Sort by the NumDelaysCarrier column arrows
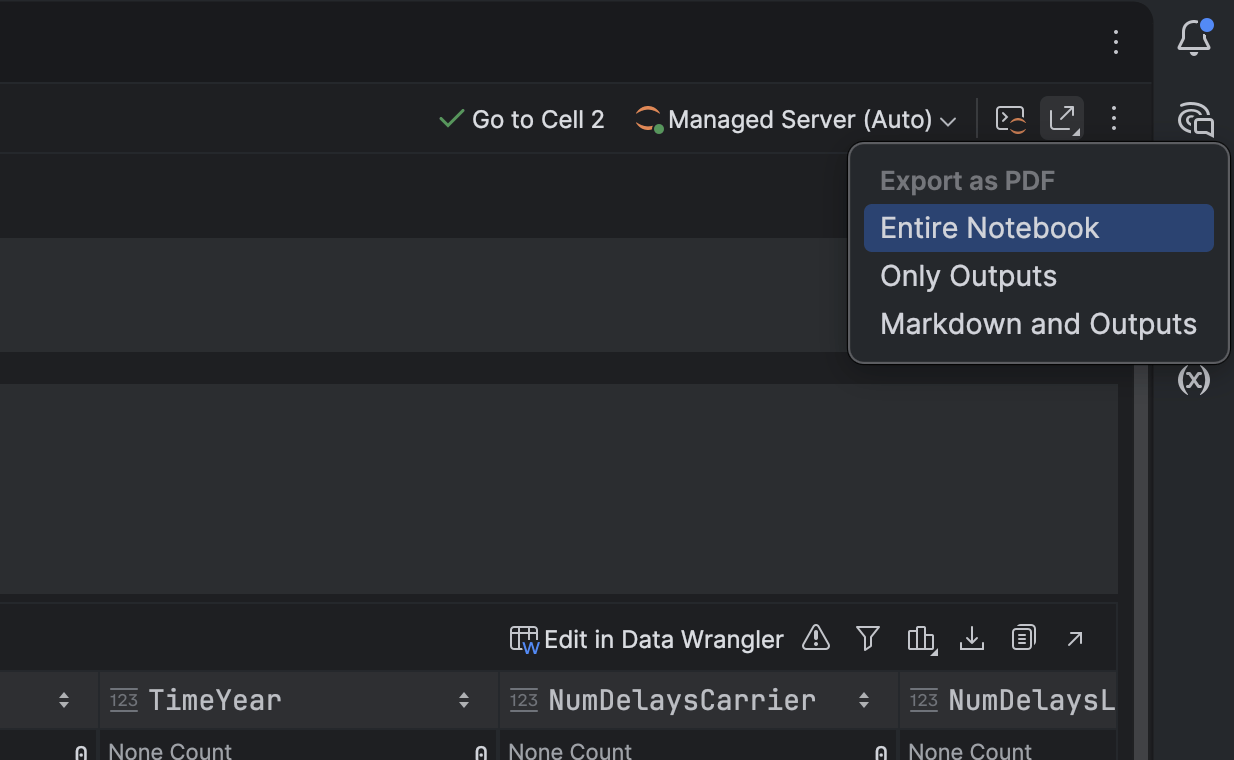1234x760 pixels. click(864, 700)
